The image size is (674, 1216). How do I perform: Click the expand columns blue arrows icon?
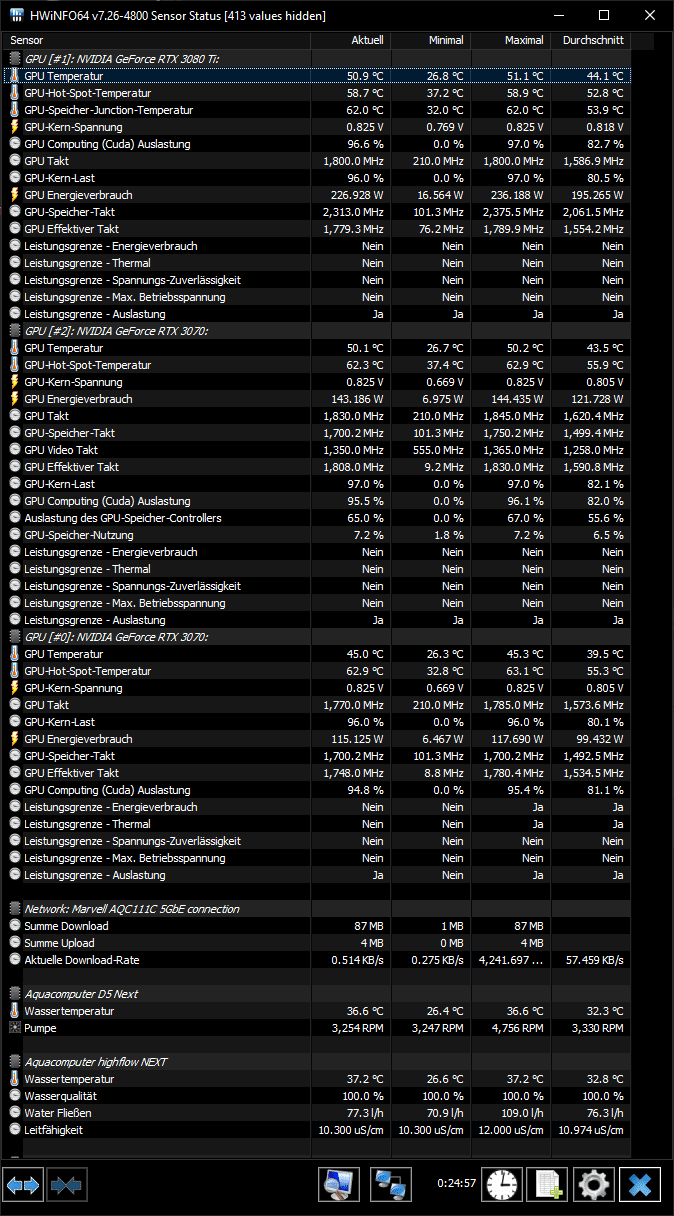23,1185
